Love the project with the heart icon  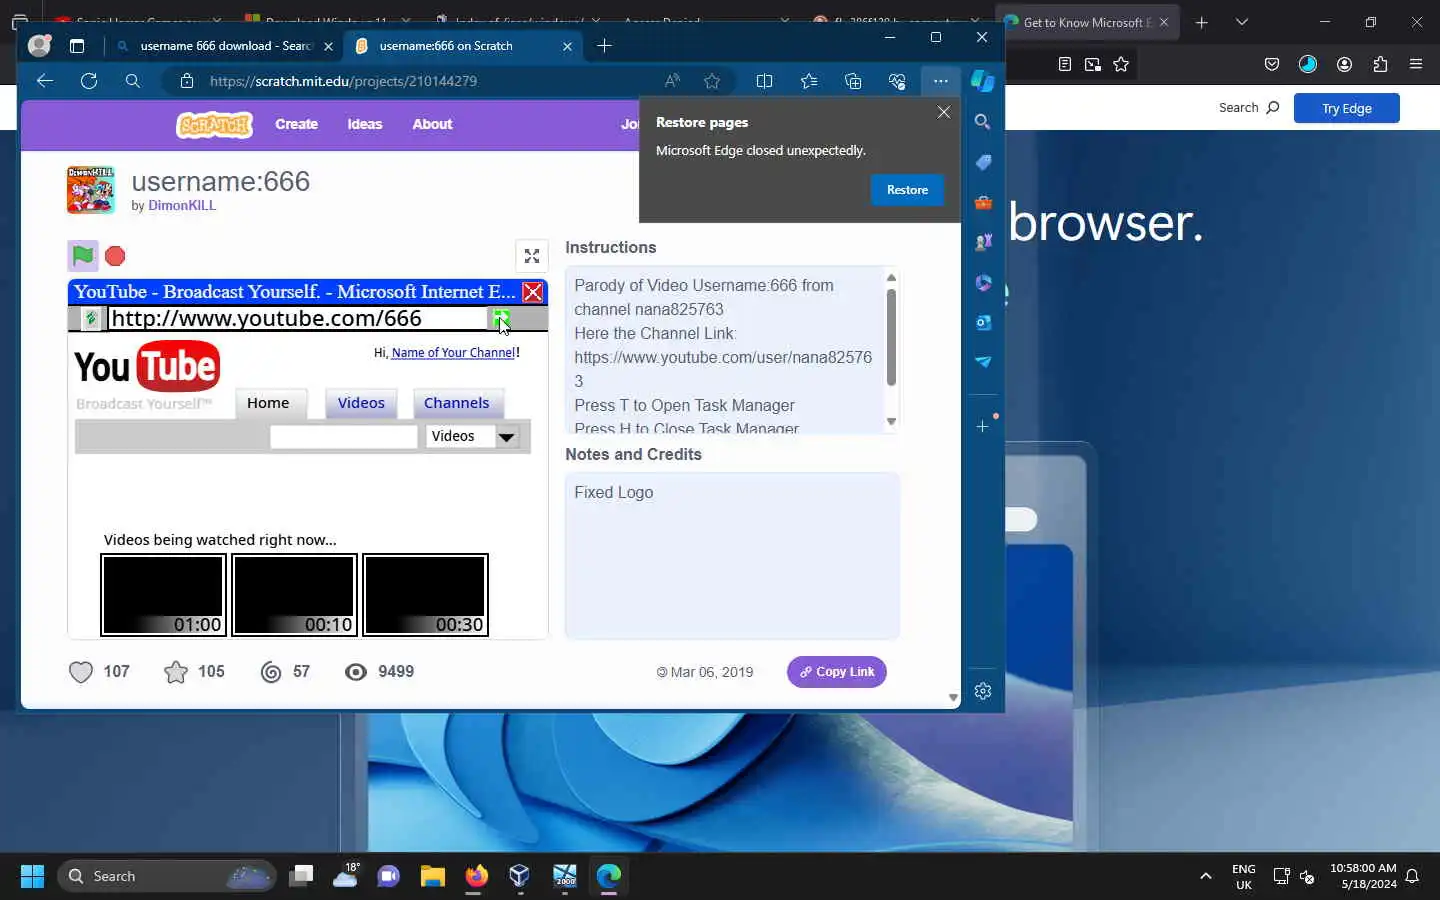tap(81, 672)
